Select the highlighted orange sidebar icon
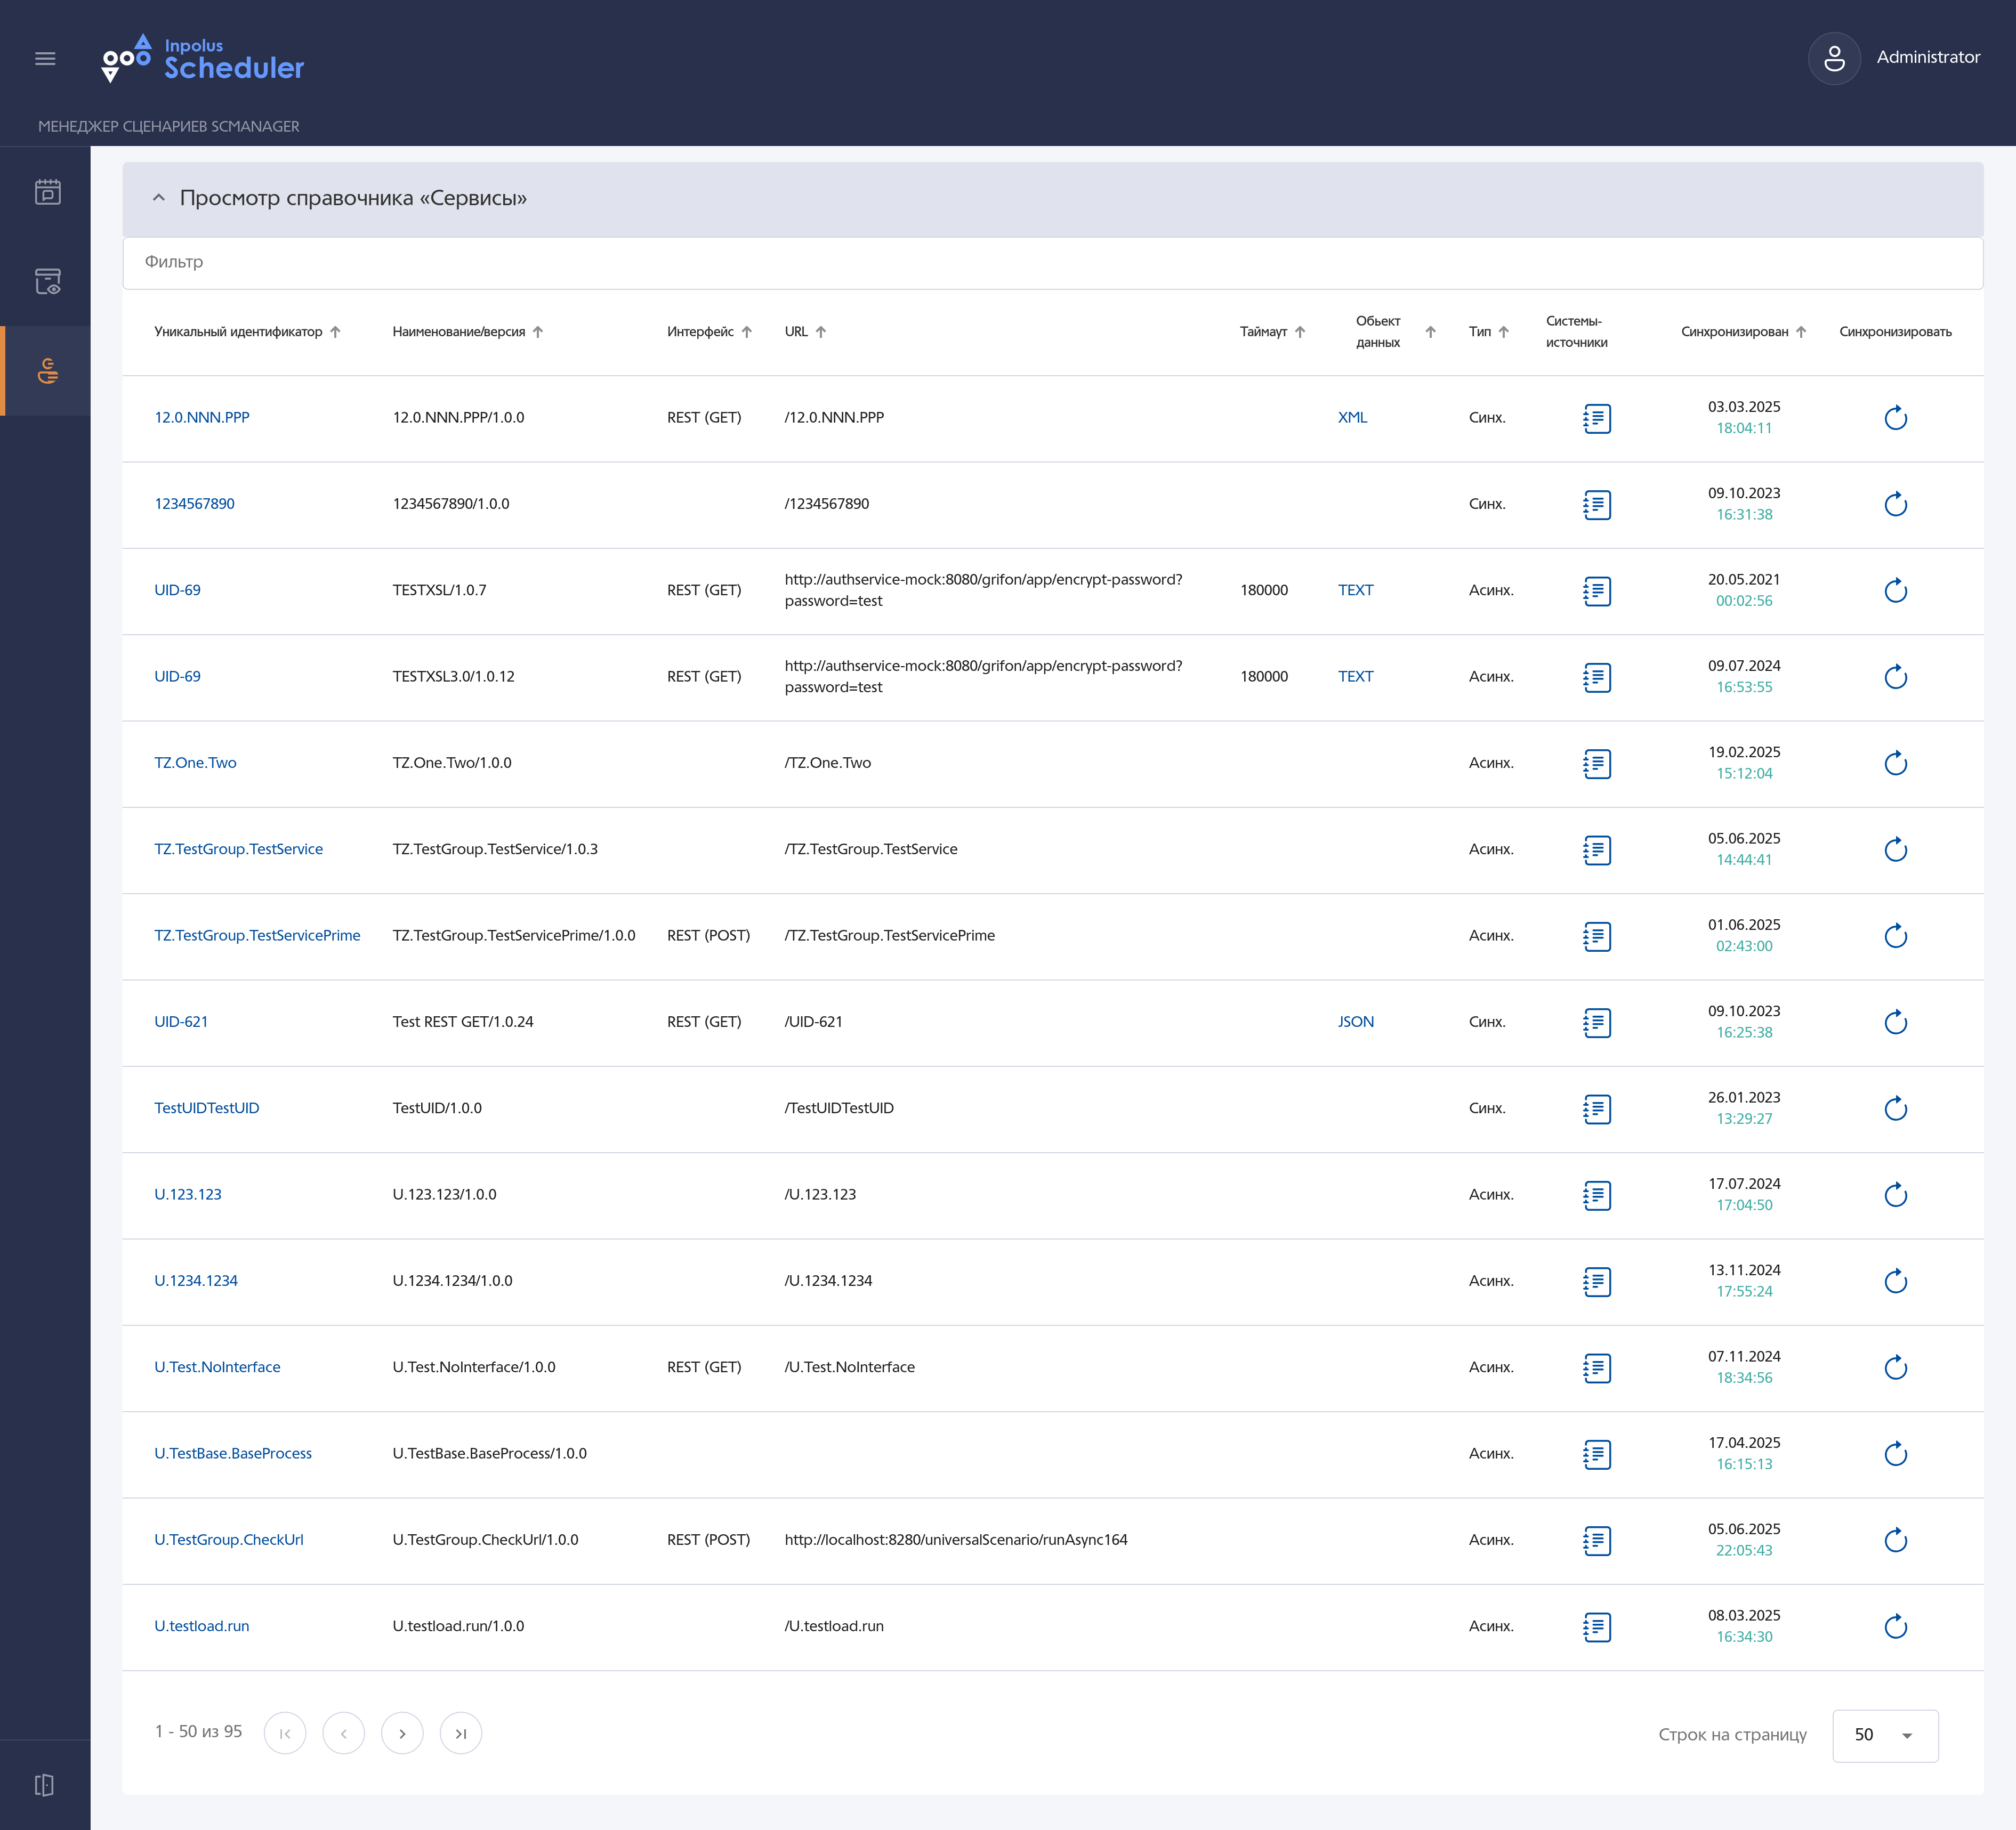The image size is (2016, 1830). 47,371
